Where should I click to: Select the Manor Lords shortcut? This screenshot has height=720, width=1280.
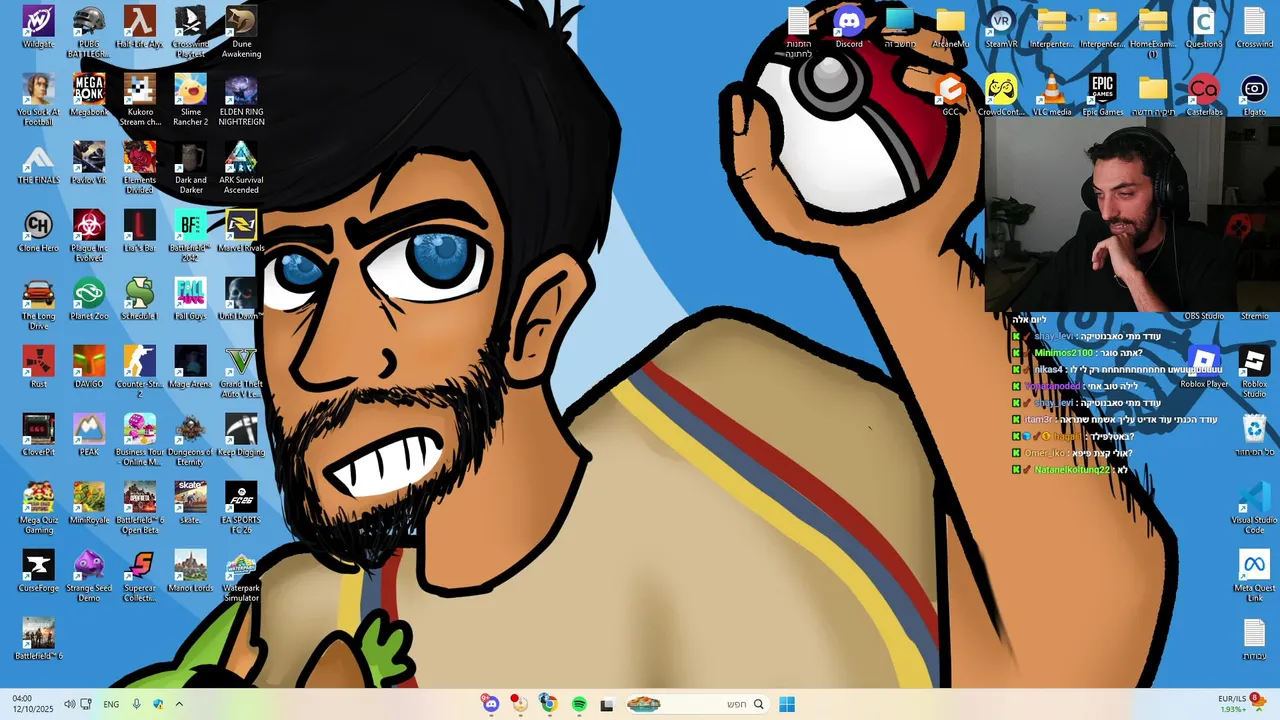coord(190,571)
